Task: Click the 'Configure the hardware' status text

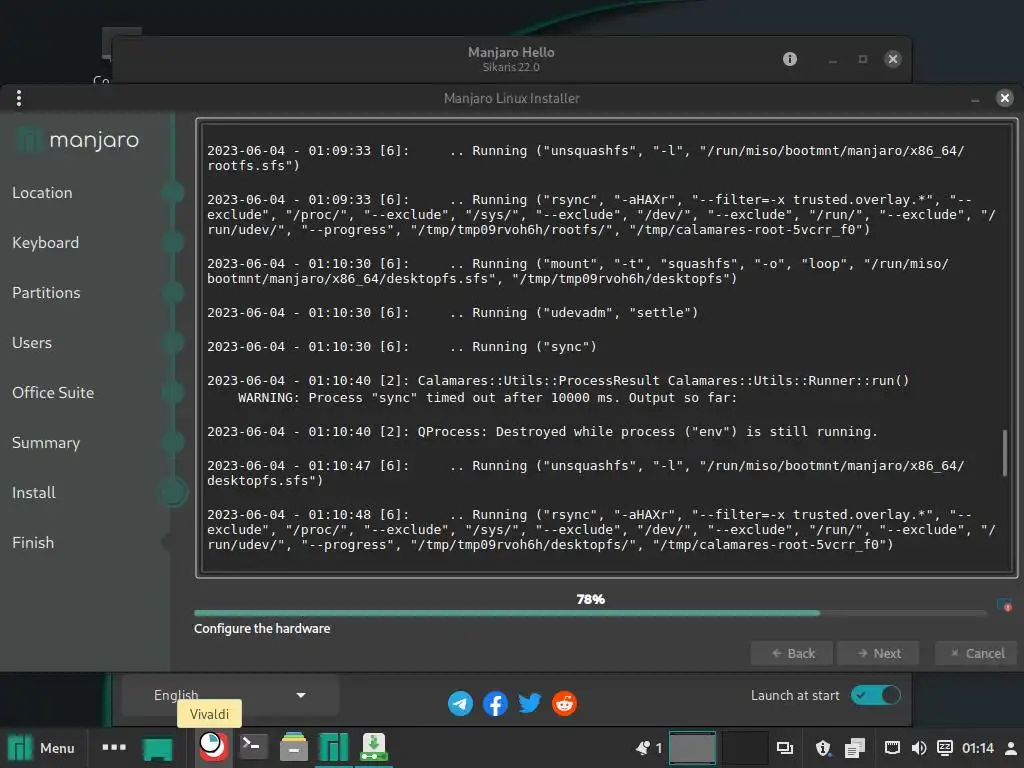Action: point(262,628)
